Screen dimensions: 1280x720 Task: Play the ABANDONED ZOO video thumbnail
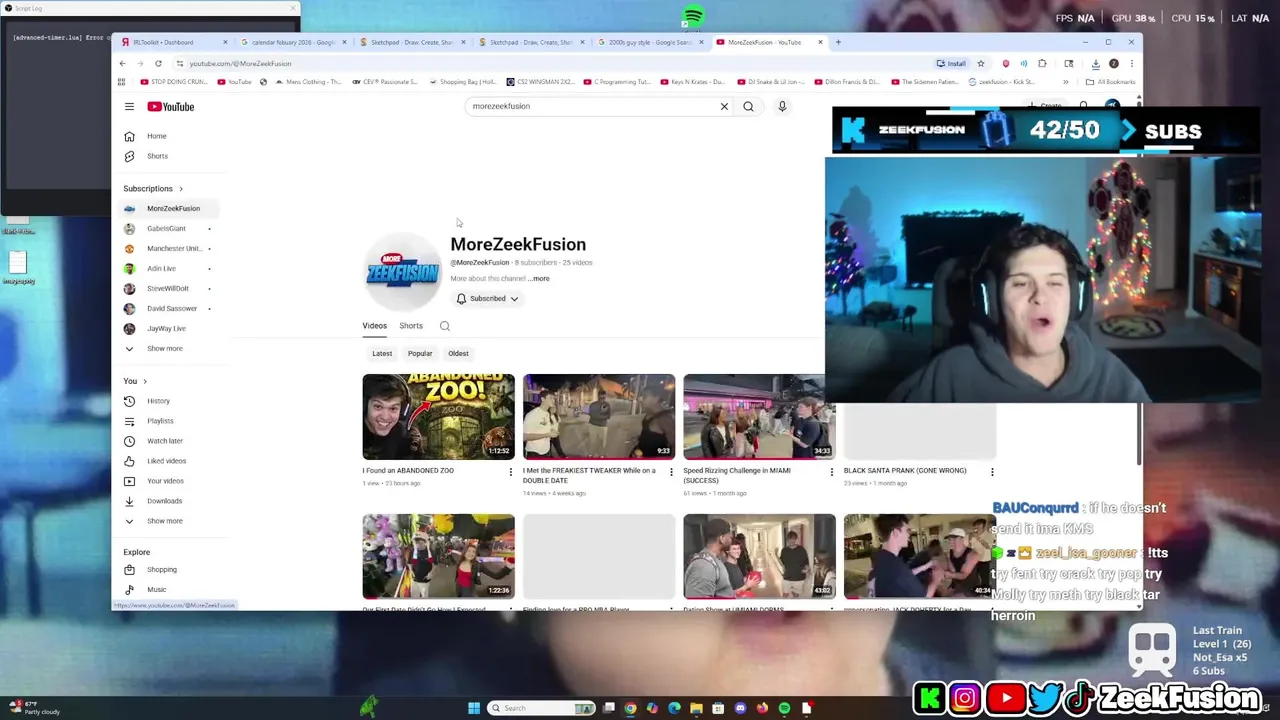point(438,417)
